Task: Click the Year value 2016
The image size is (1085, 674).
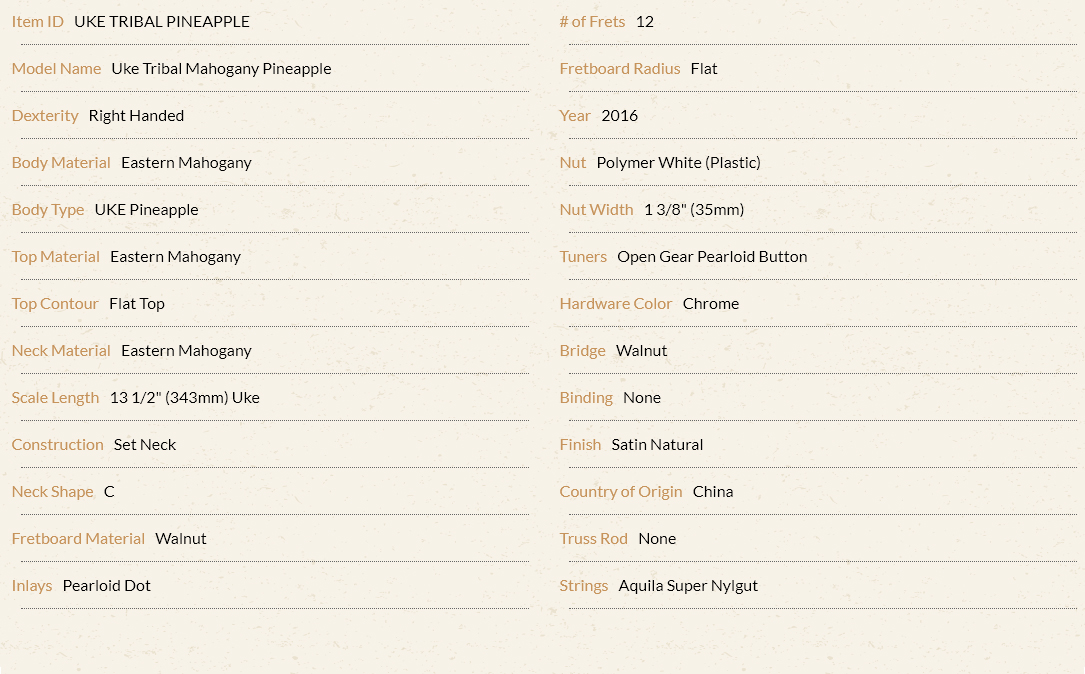Action: pyautogui.click(x=619, y=116)
